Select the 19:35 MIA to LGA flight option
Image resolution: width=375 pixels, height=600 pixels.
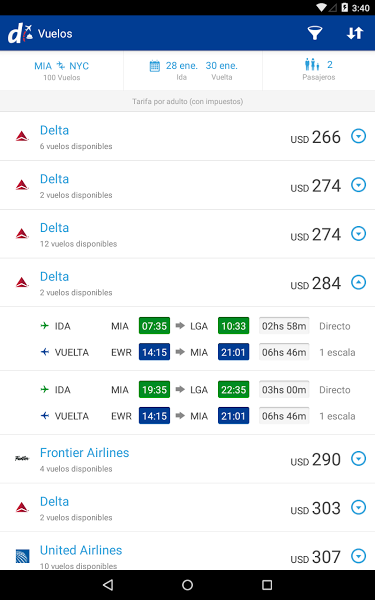(188, 403)
